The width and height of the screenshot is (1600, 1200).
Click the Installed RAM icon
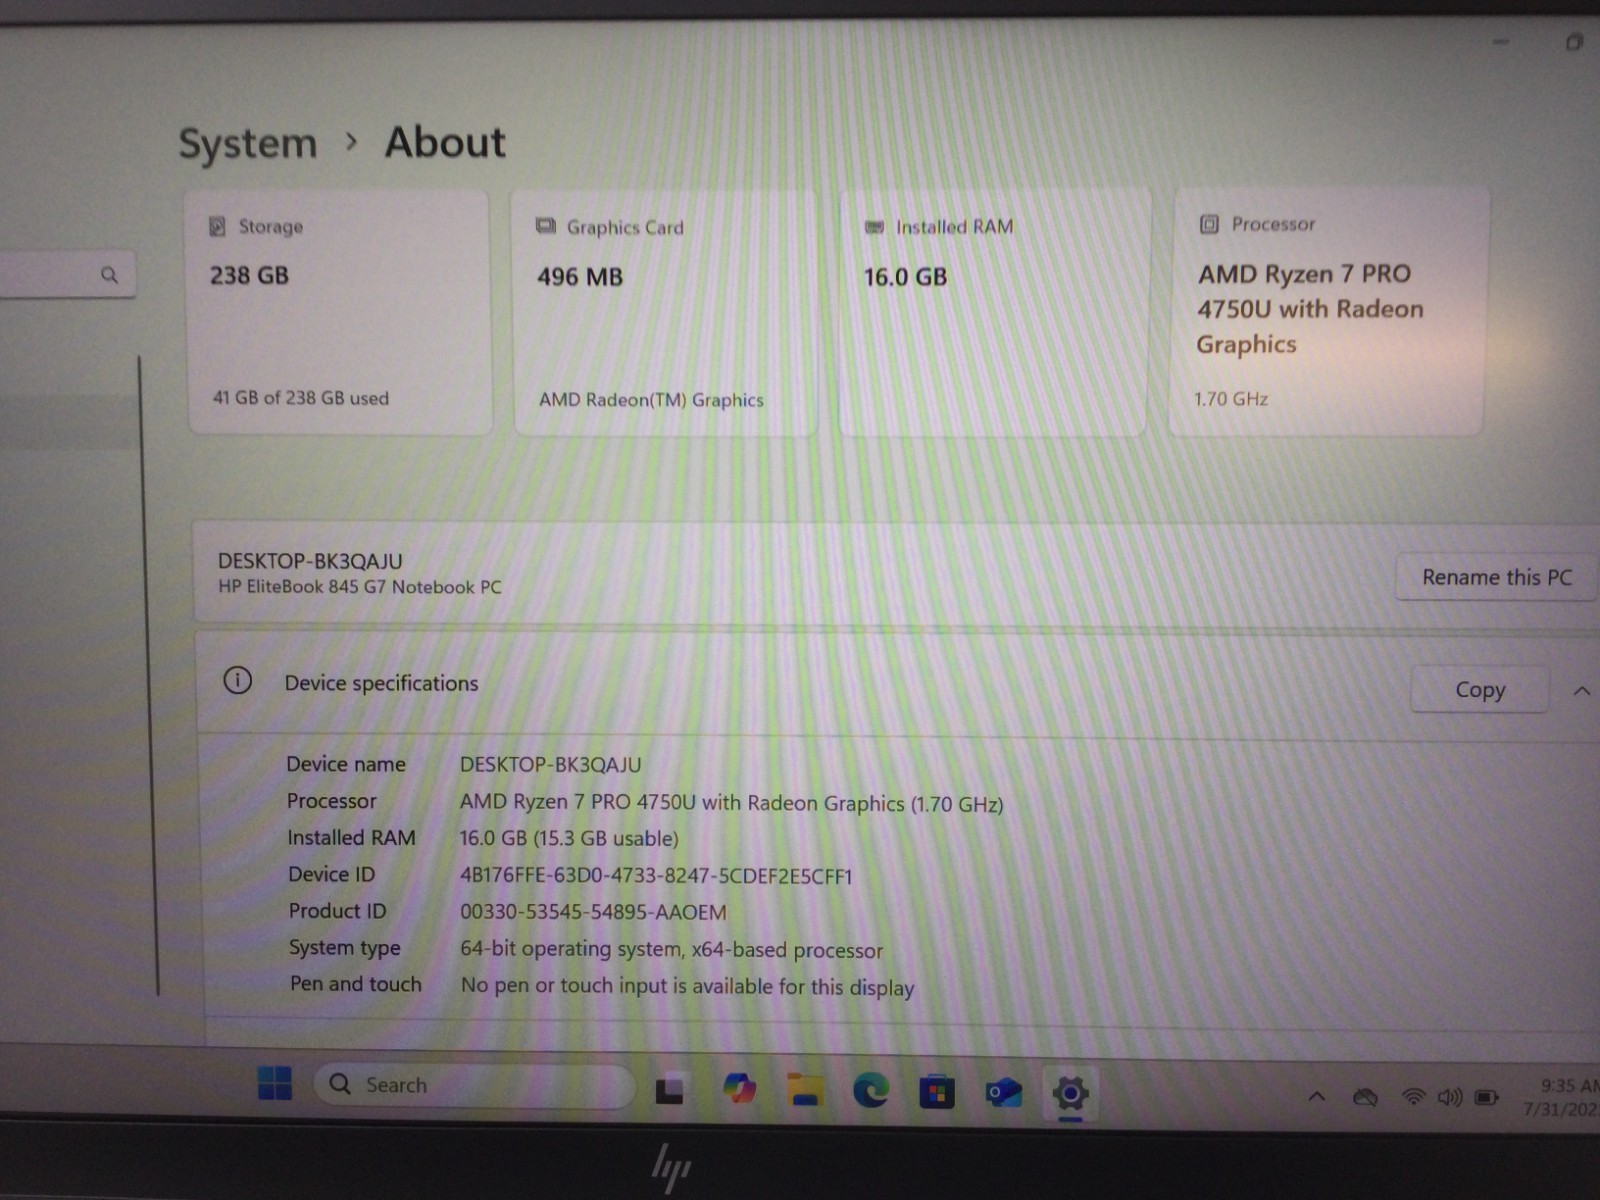point(874,227)
